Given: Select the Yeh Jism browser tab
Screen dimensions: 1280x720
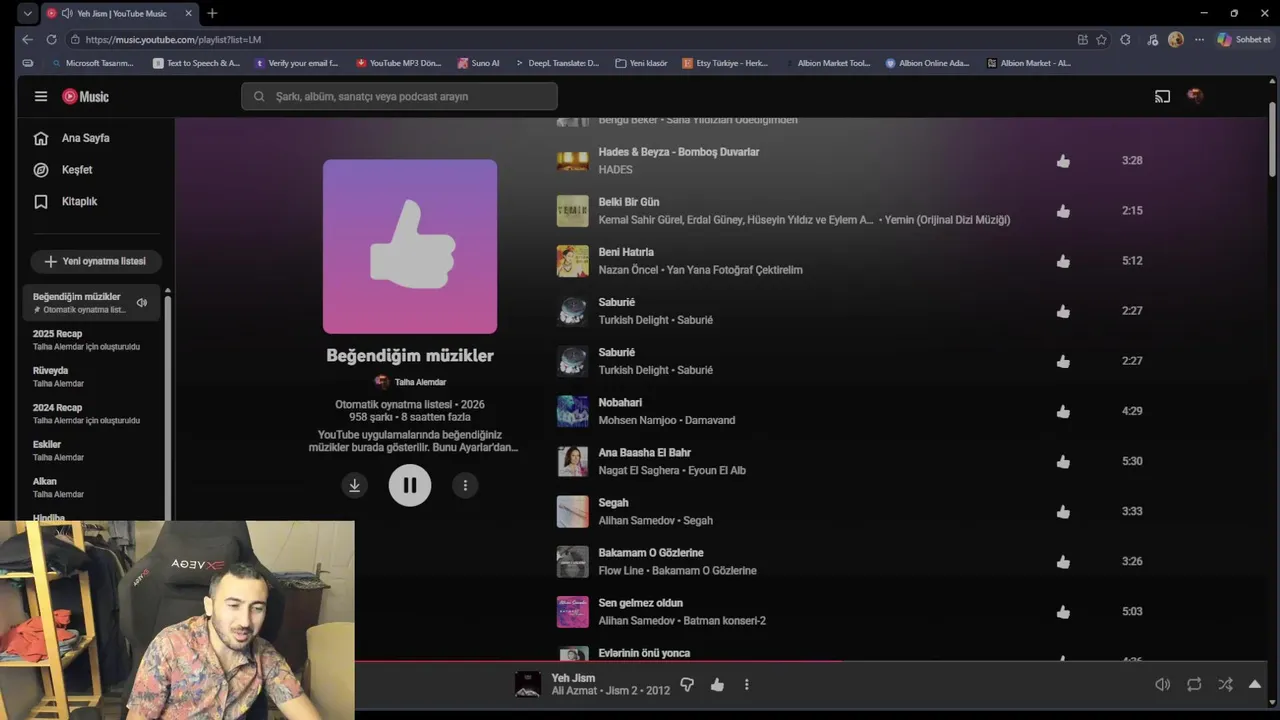Looking at the screenshot, I should click(120, 14).
